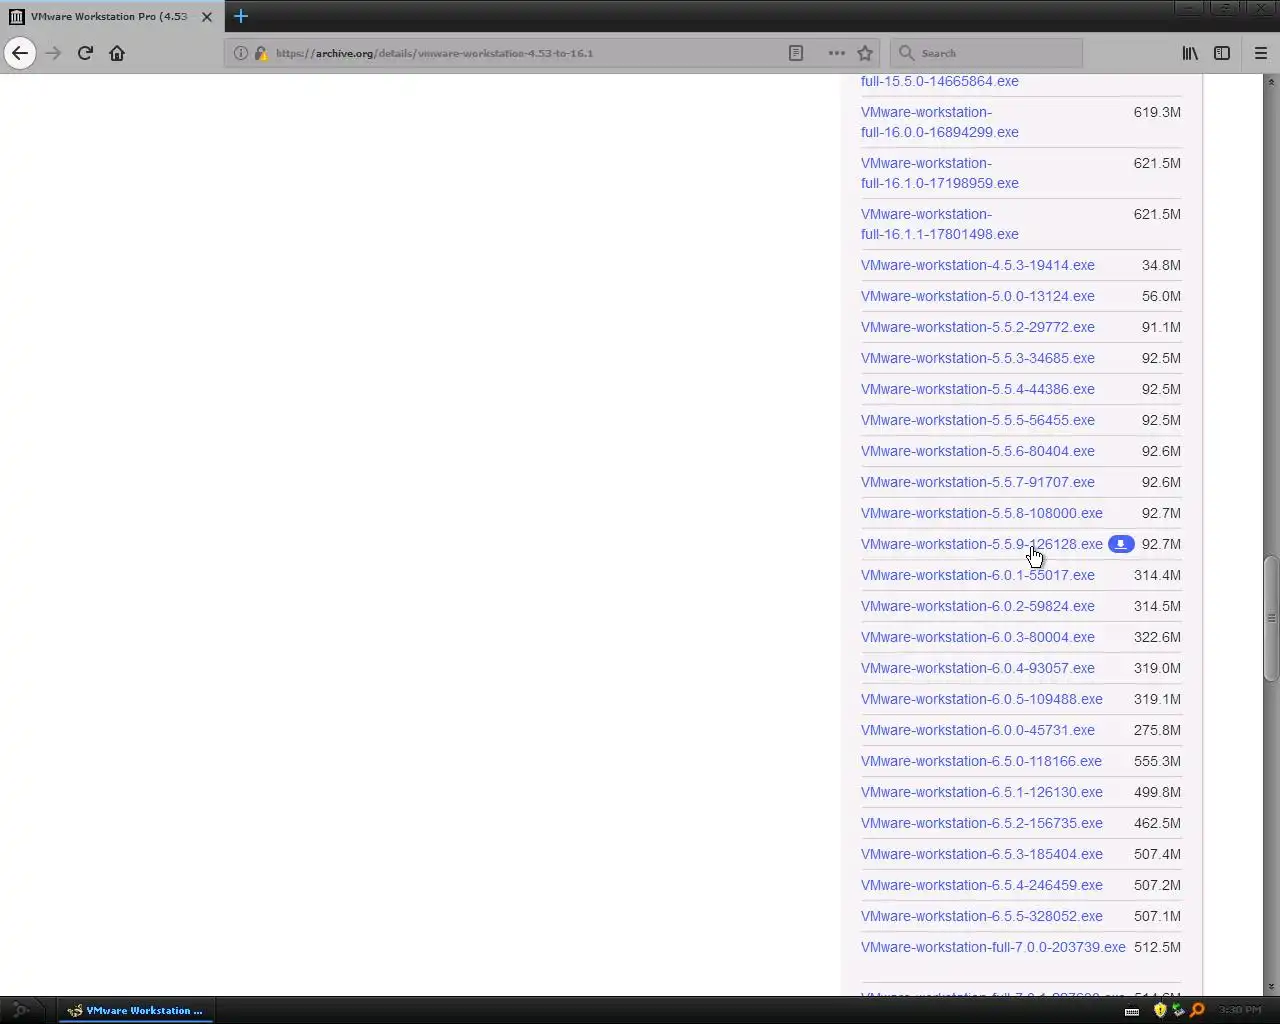Image resolution: width=1280 pixels, height=1024 pixels.
Task: Open VMware-workstation-5.5.9-126128.exe link
Action: (x=982, y=544)
